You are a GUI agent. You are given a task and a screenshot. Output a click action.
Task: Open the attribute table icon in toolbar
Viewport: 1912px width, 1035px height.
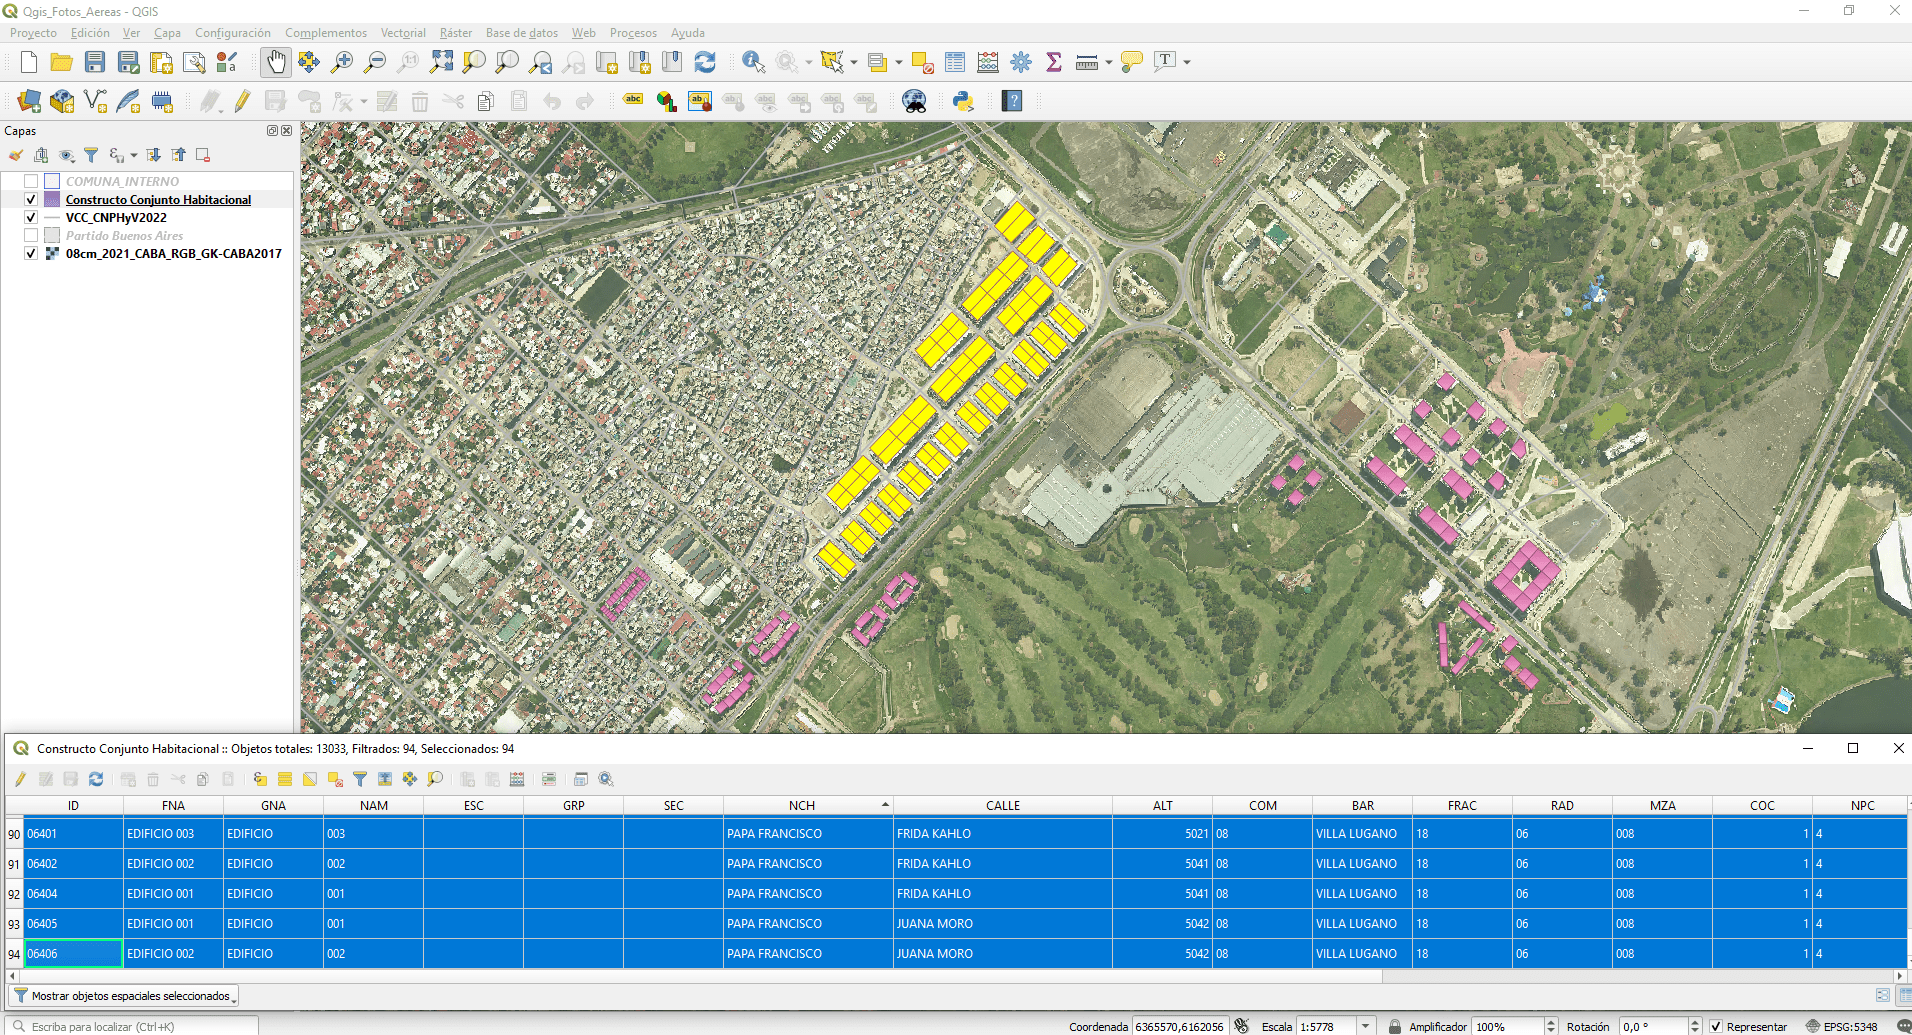(955, 62)
